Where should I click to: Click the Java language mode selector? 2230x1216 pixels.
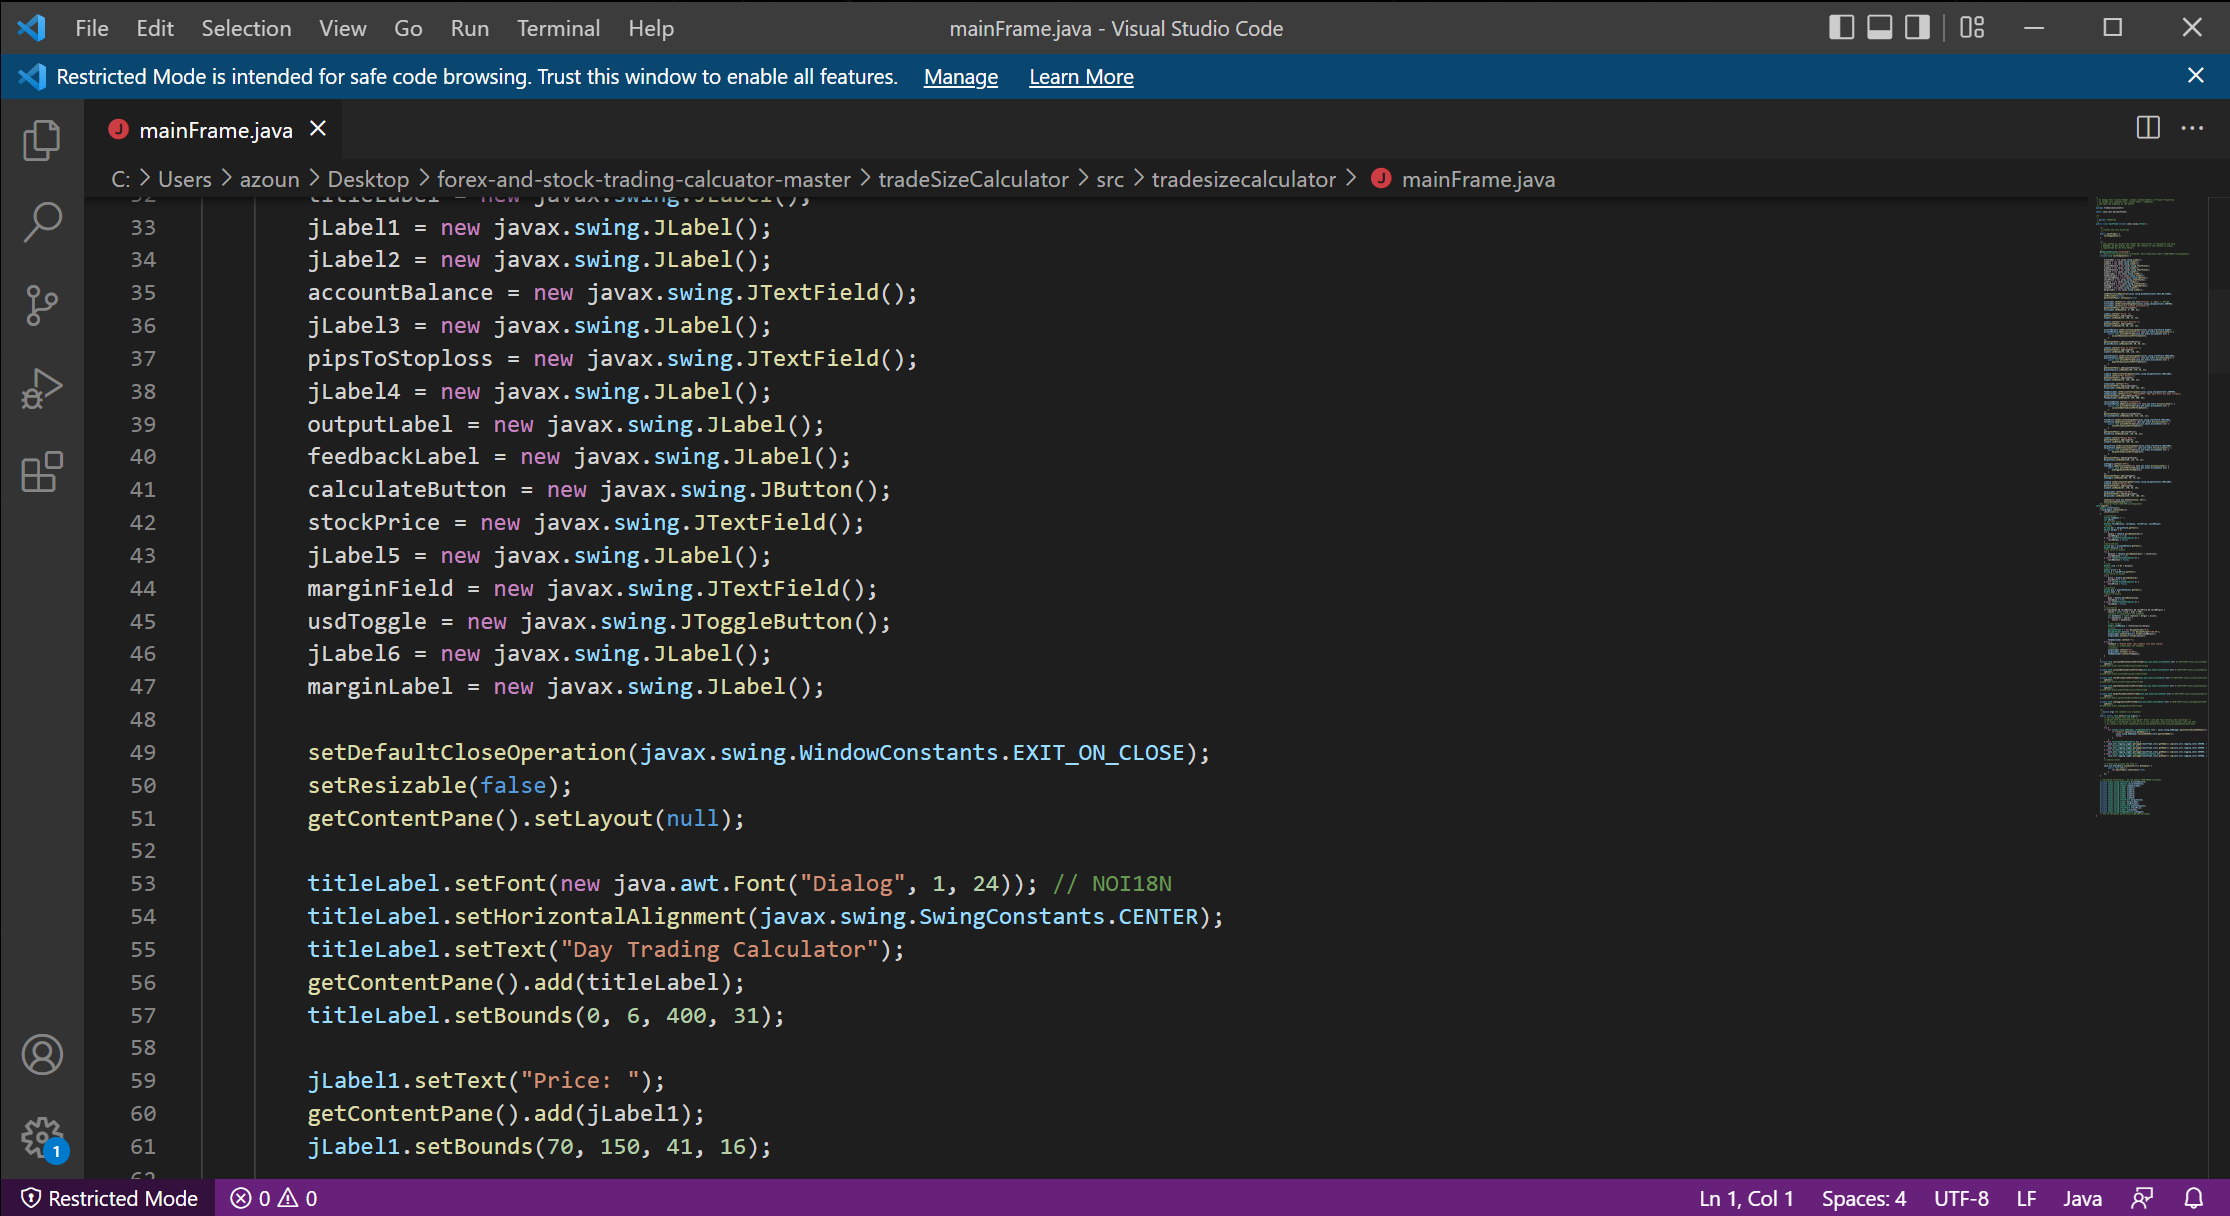pos(2082,1198)
